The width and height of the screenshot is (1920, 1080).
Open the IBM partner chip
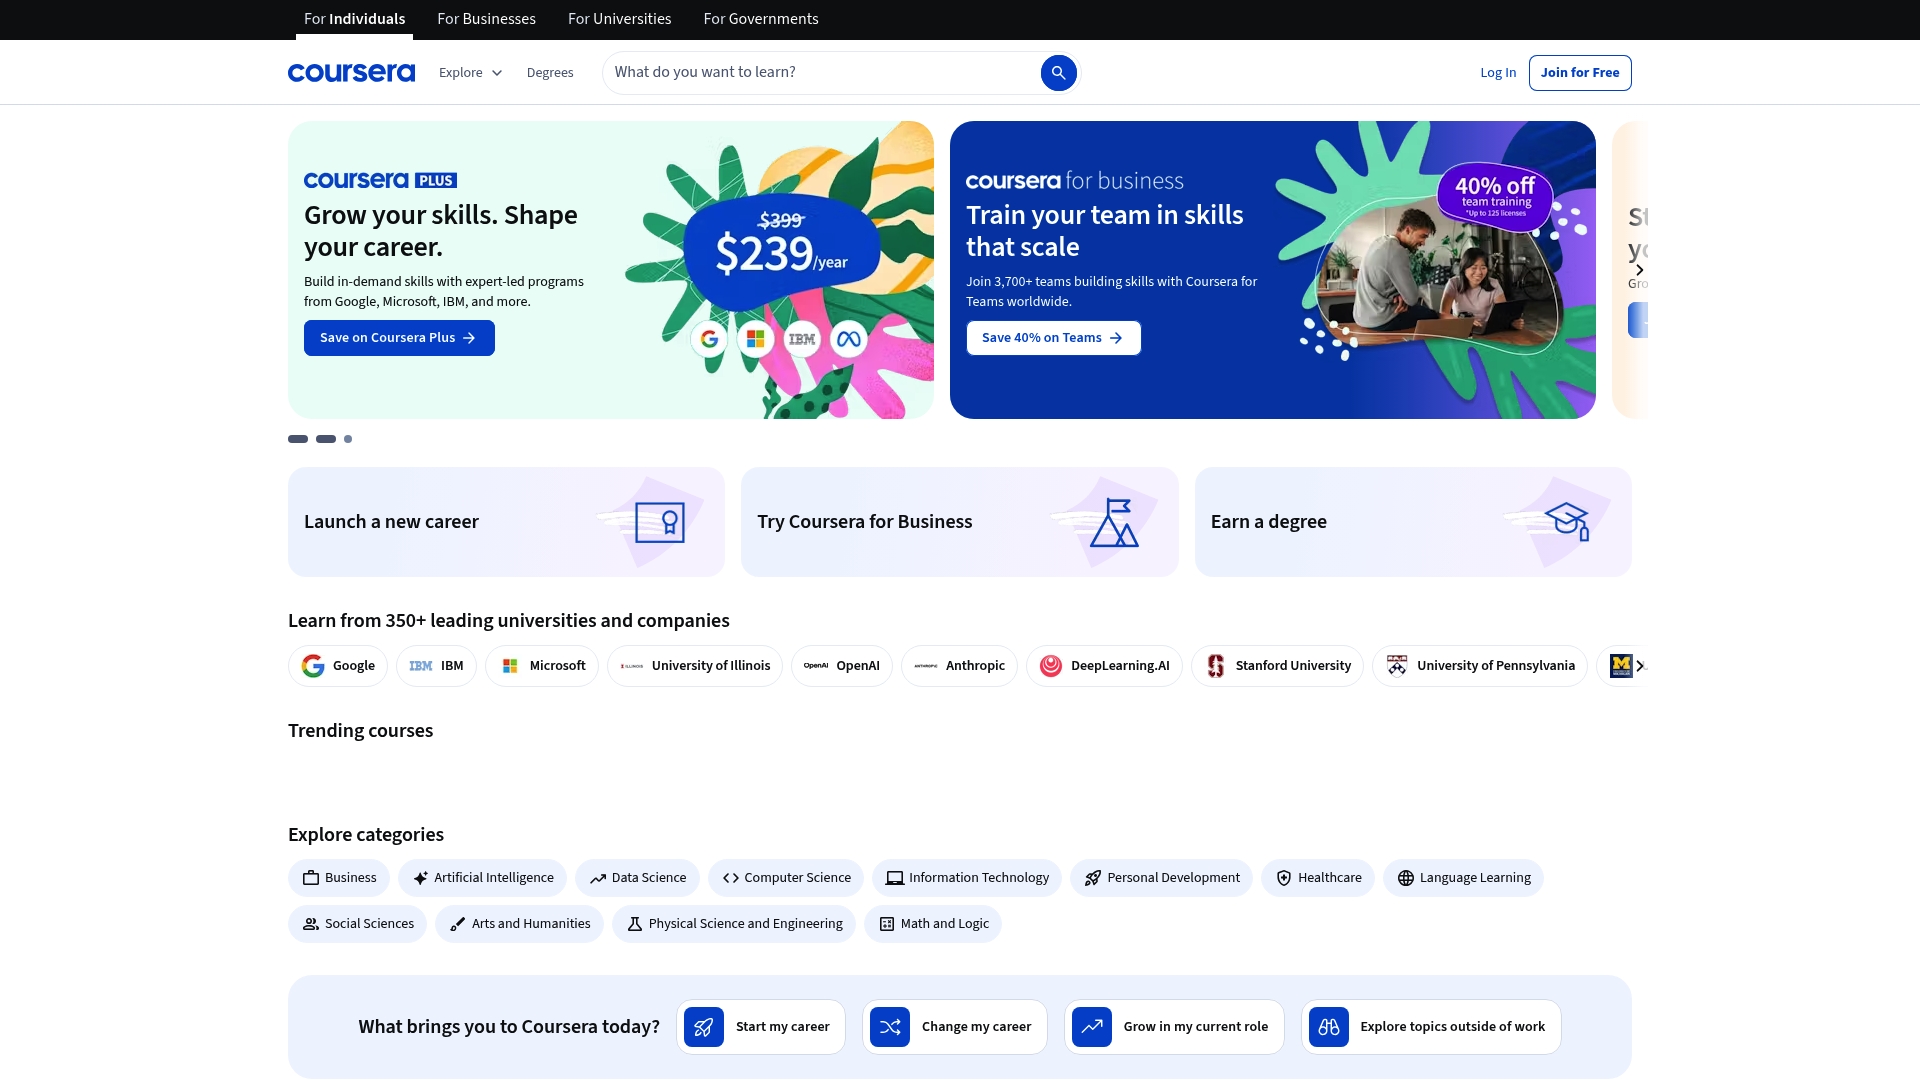(x=436, y=666)
